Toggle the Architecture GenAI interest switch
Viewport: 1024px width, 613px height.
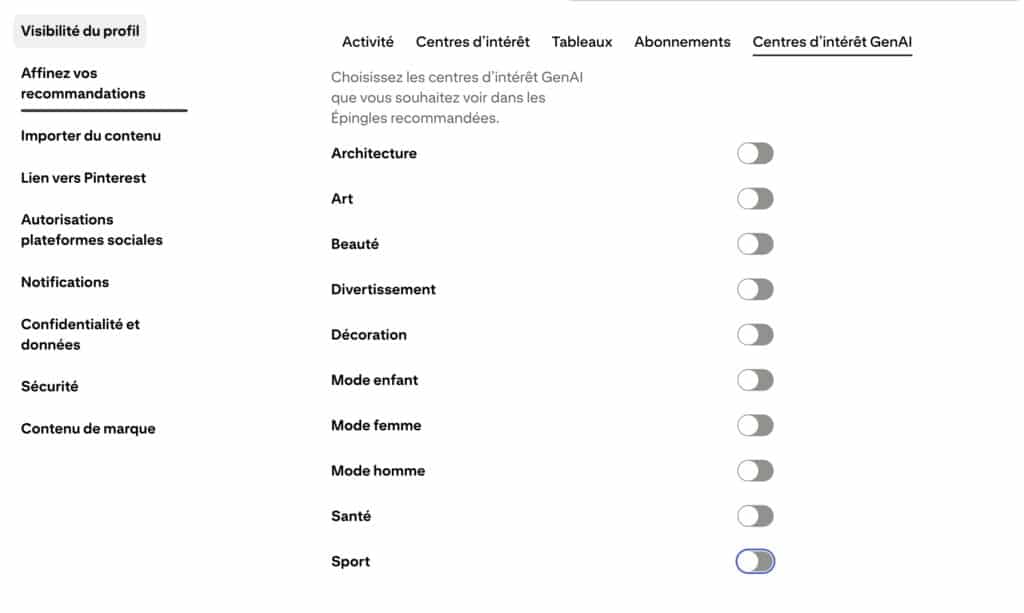click(755, 154)
